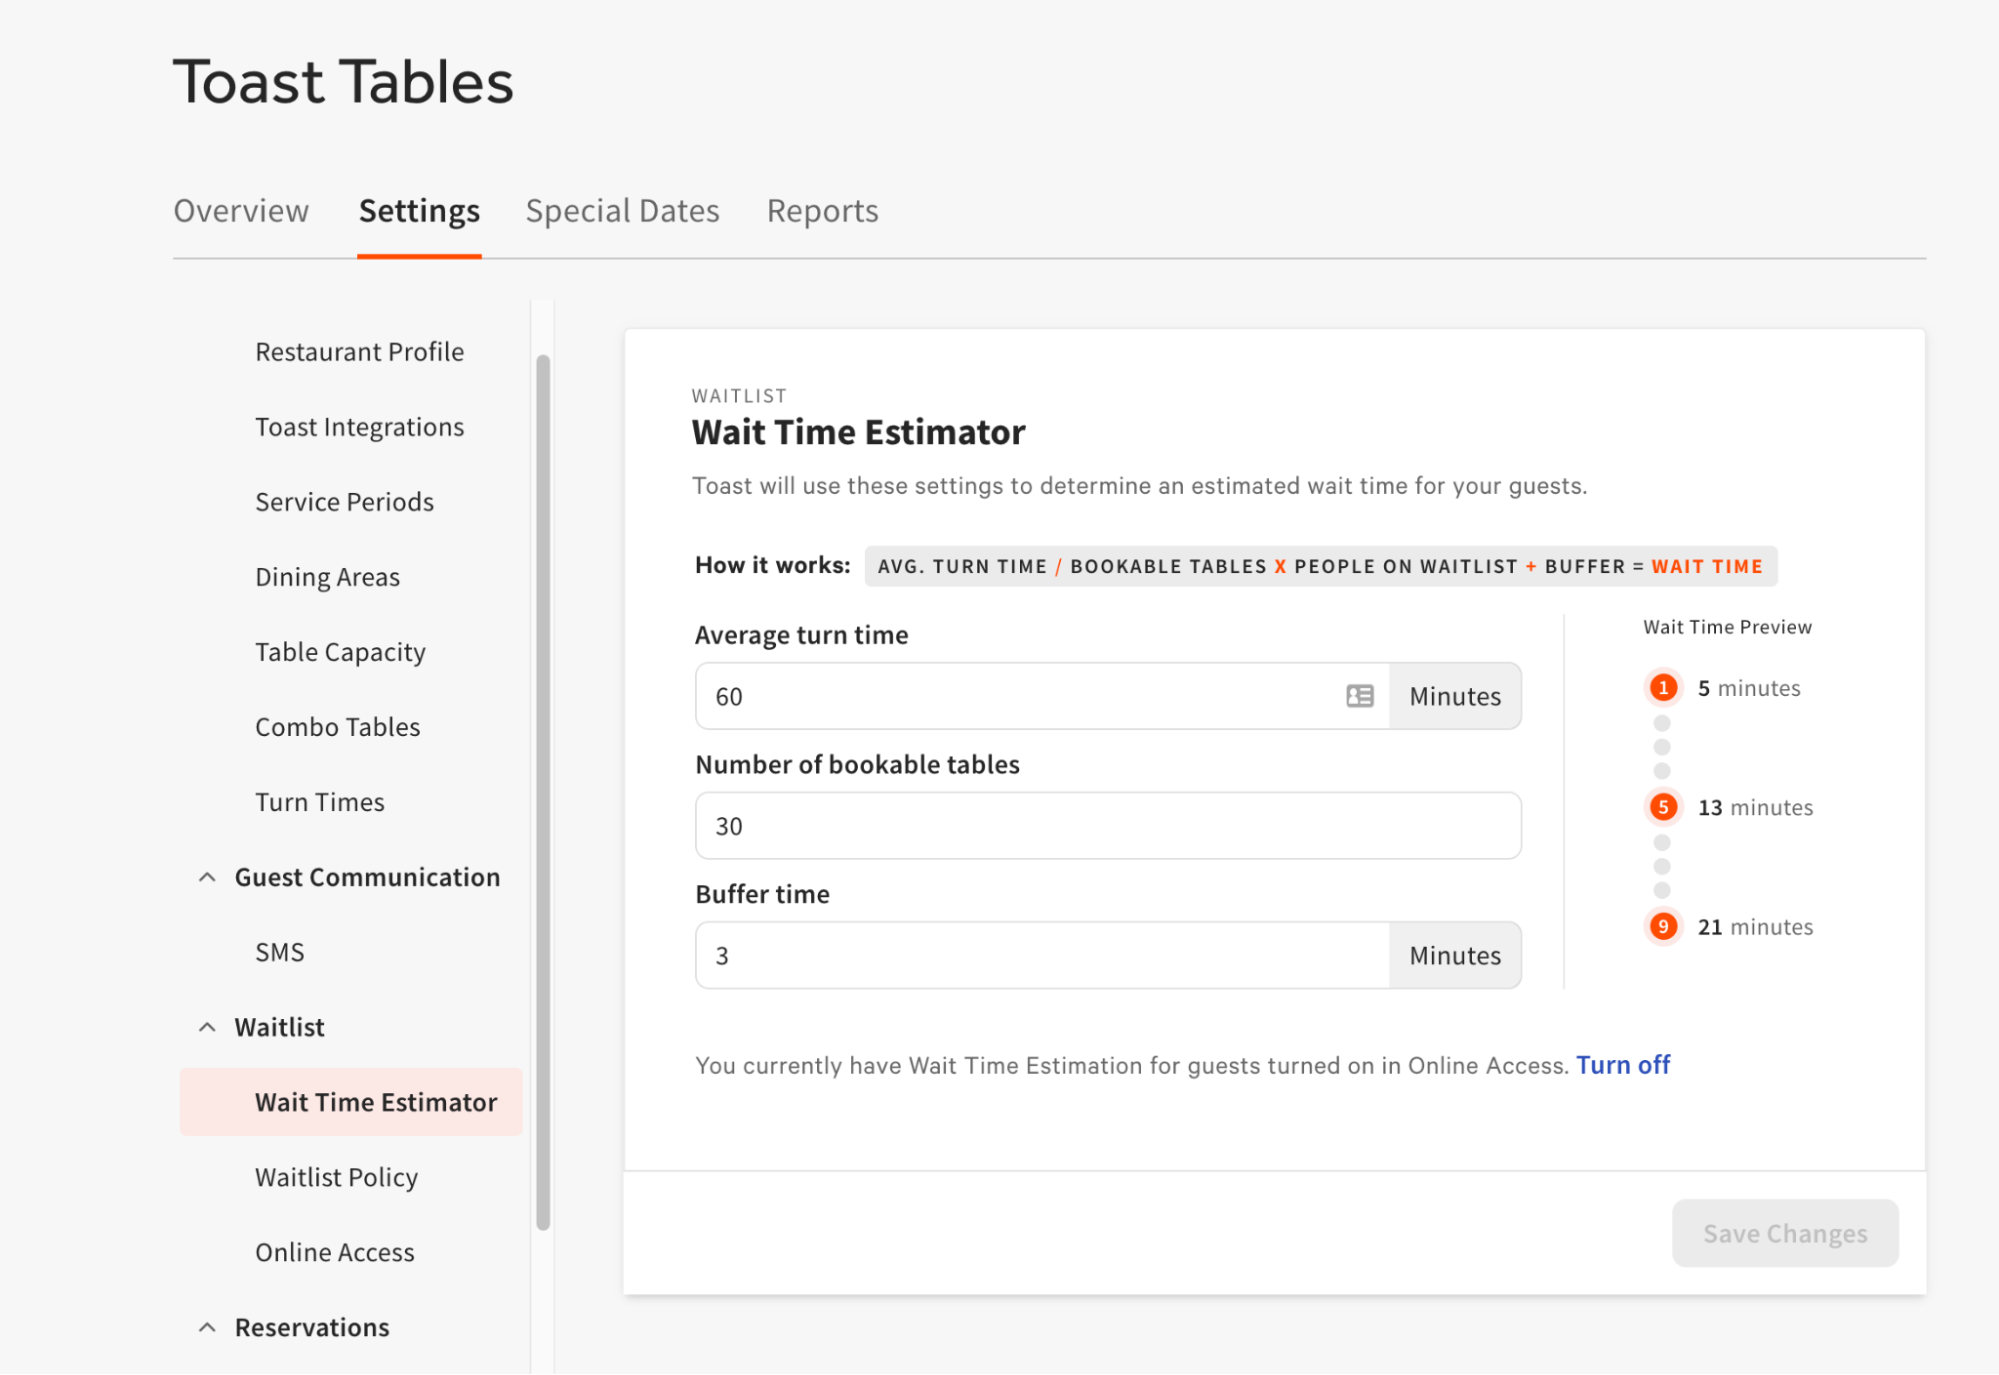Open Restaurant Profile settings
The width and height of the screenshot is (1999, 1375).
(359, 351)
